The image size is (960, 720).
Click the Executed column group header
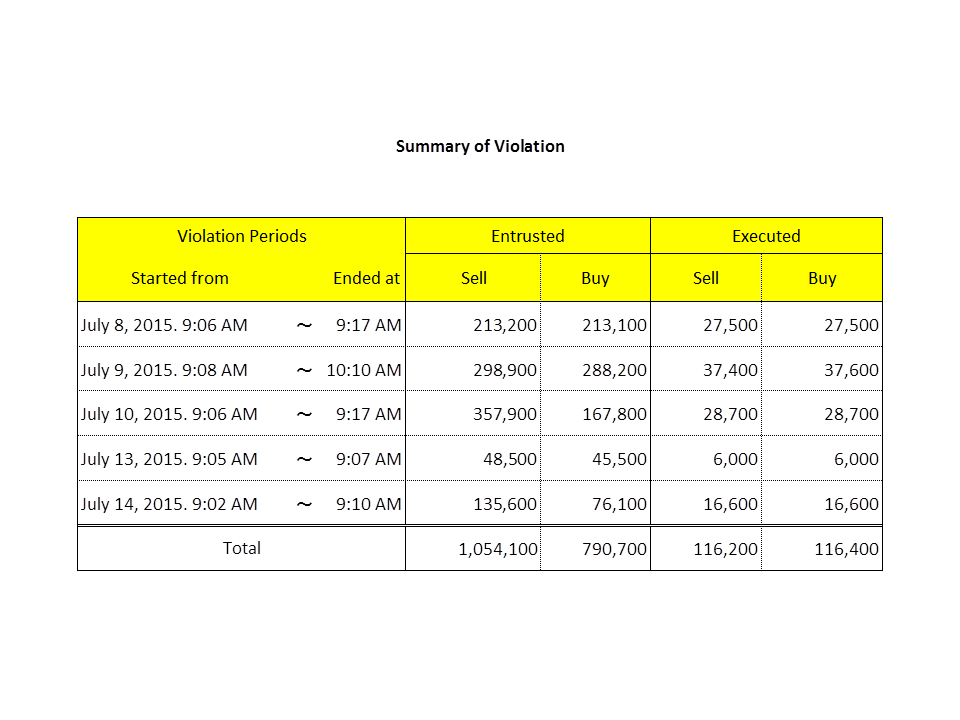pyautogui.click(x=766, y=236)
